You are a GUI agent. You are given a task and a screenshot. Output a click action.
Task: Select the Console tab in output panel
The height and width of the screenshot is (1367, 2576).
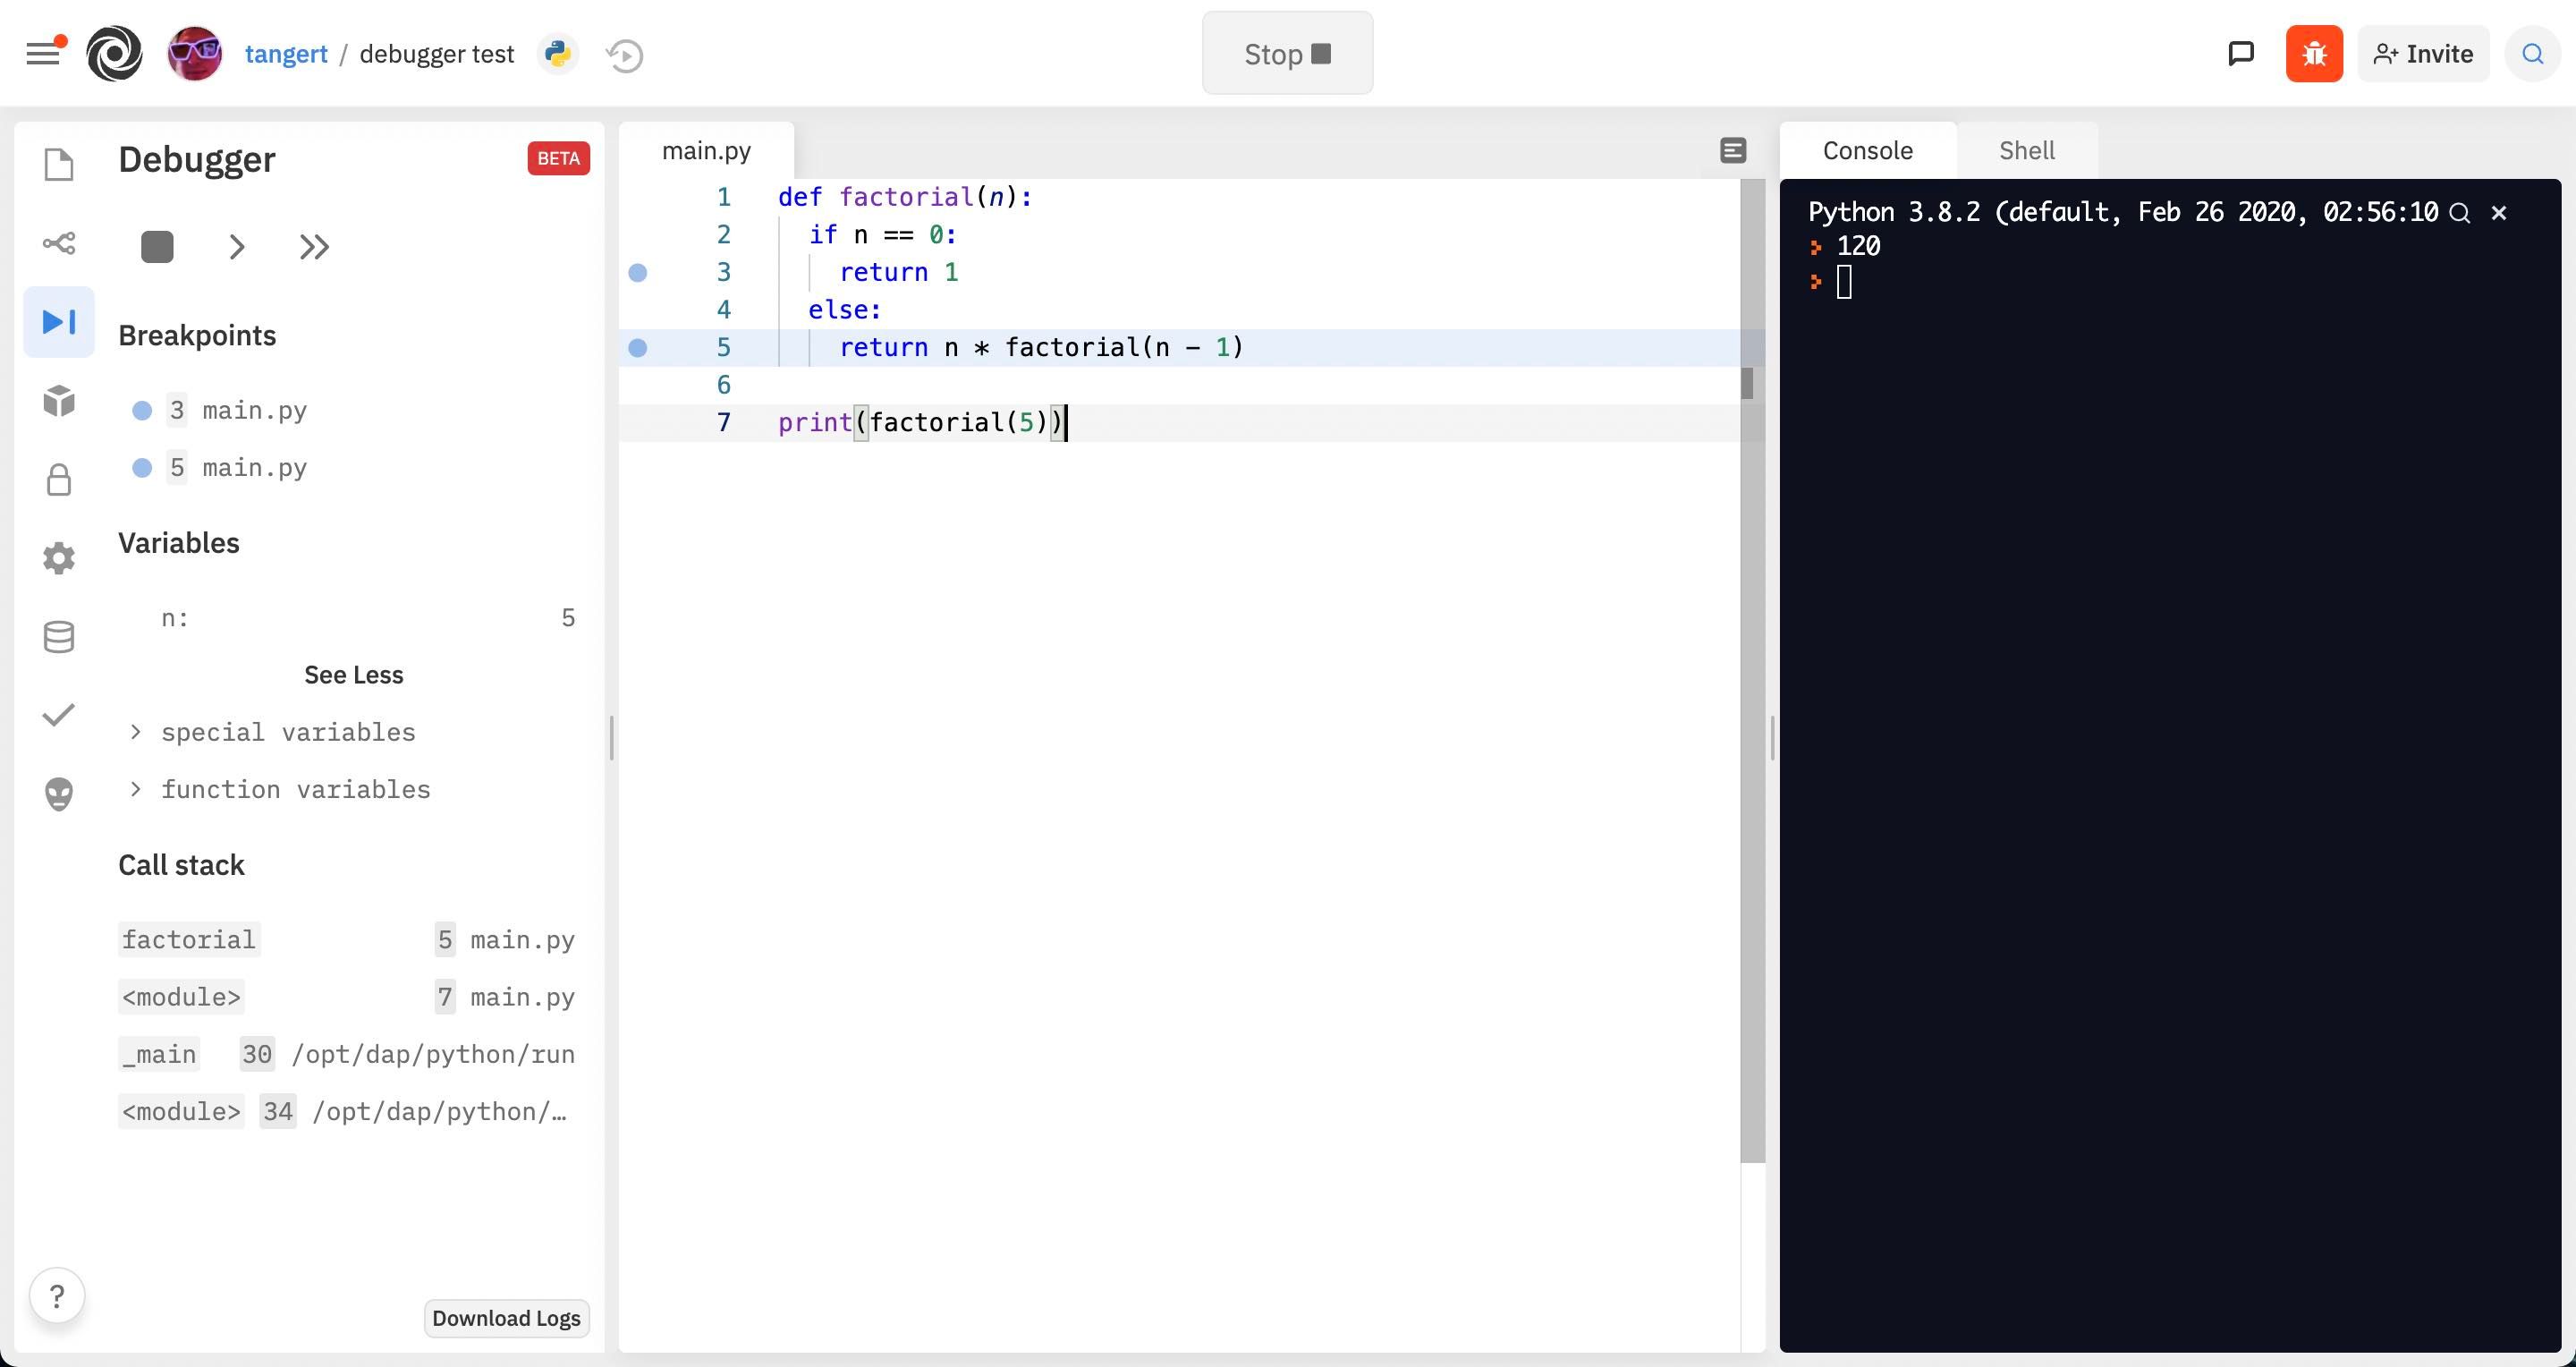click(x=1869, y=150)
